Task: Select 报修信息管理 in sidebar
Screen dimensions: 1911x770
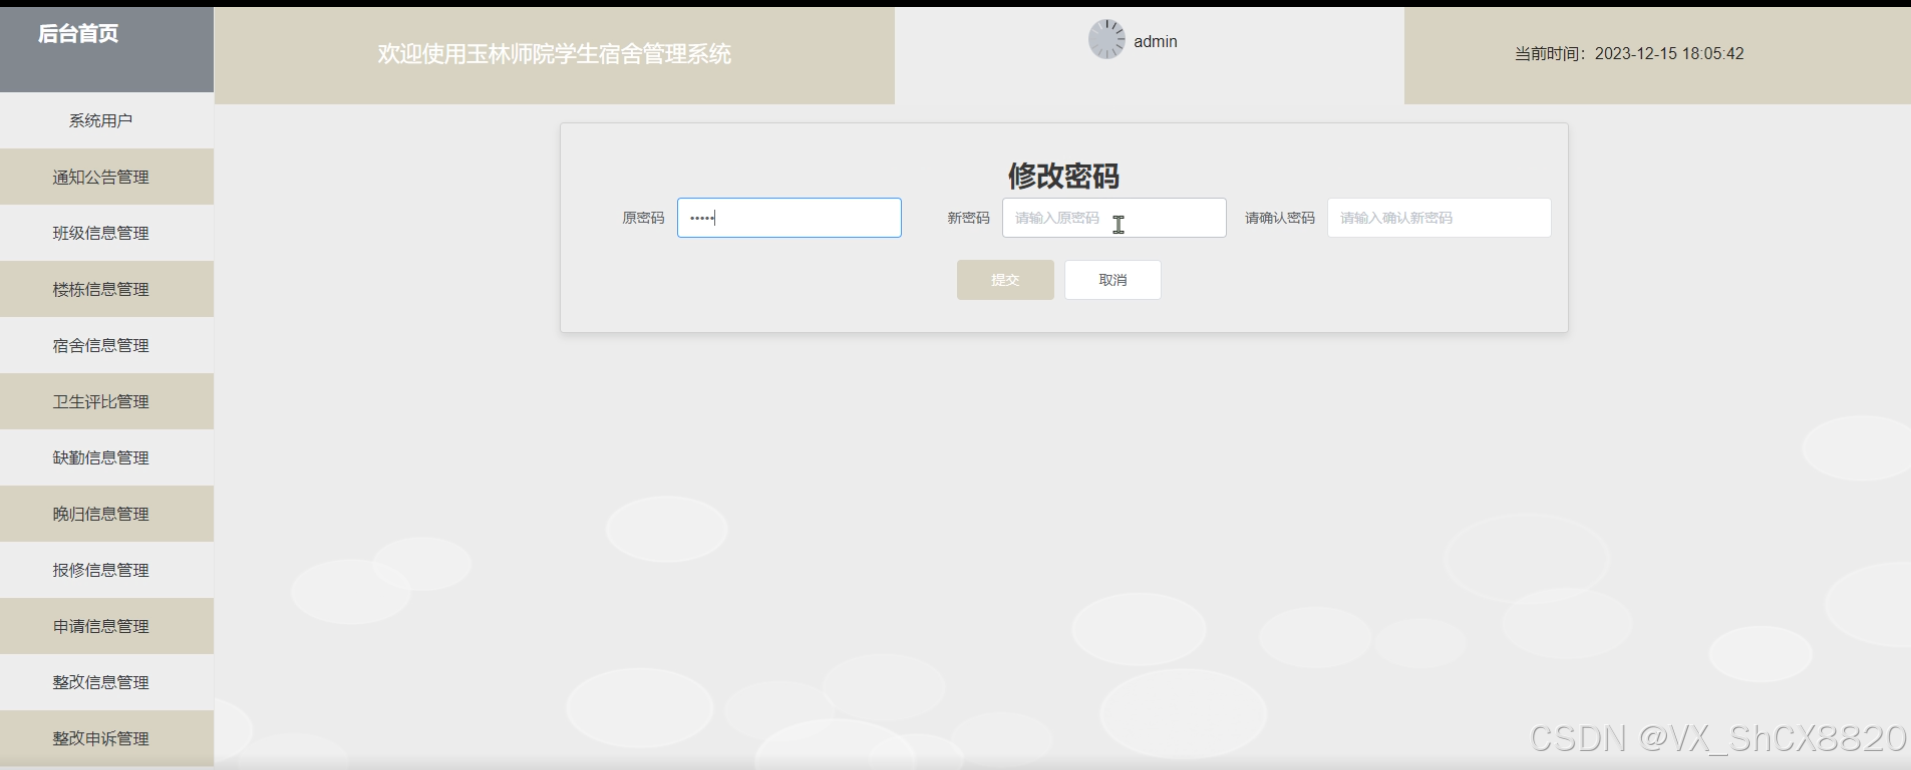Action: coord(106,570)
